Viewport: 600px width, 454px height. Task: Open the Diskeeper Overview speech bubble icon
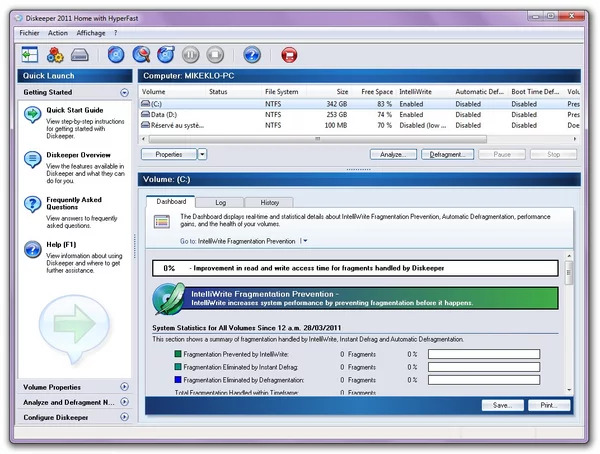click(x=33, y=159)
